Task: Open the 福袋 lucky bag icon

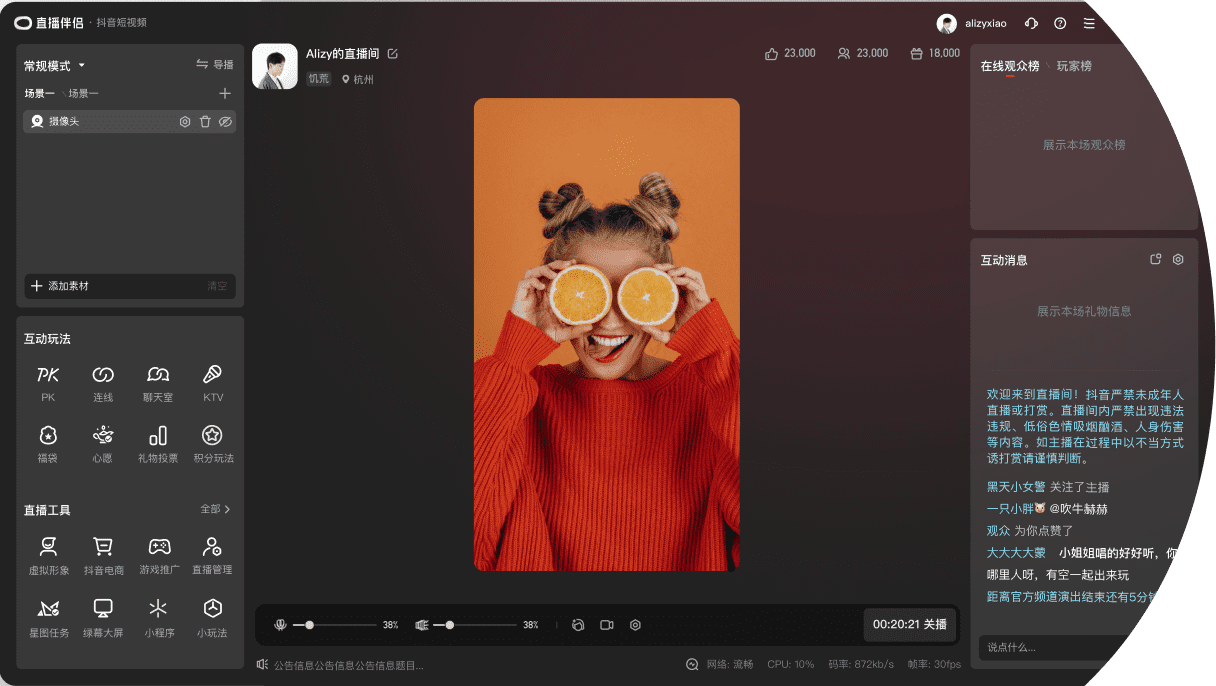Action: tap(48, 437)
